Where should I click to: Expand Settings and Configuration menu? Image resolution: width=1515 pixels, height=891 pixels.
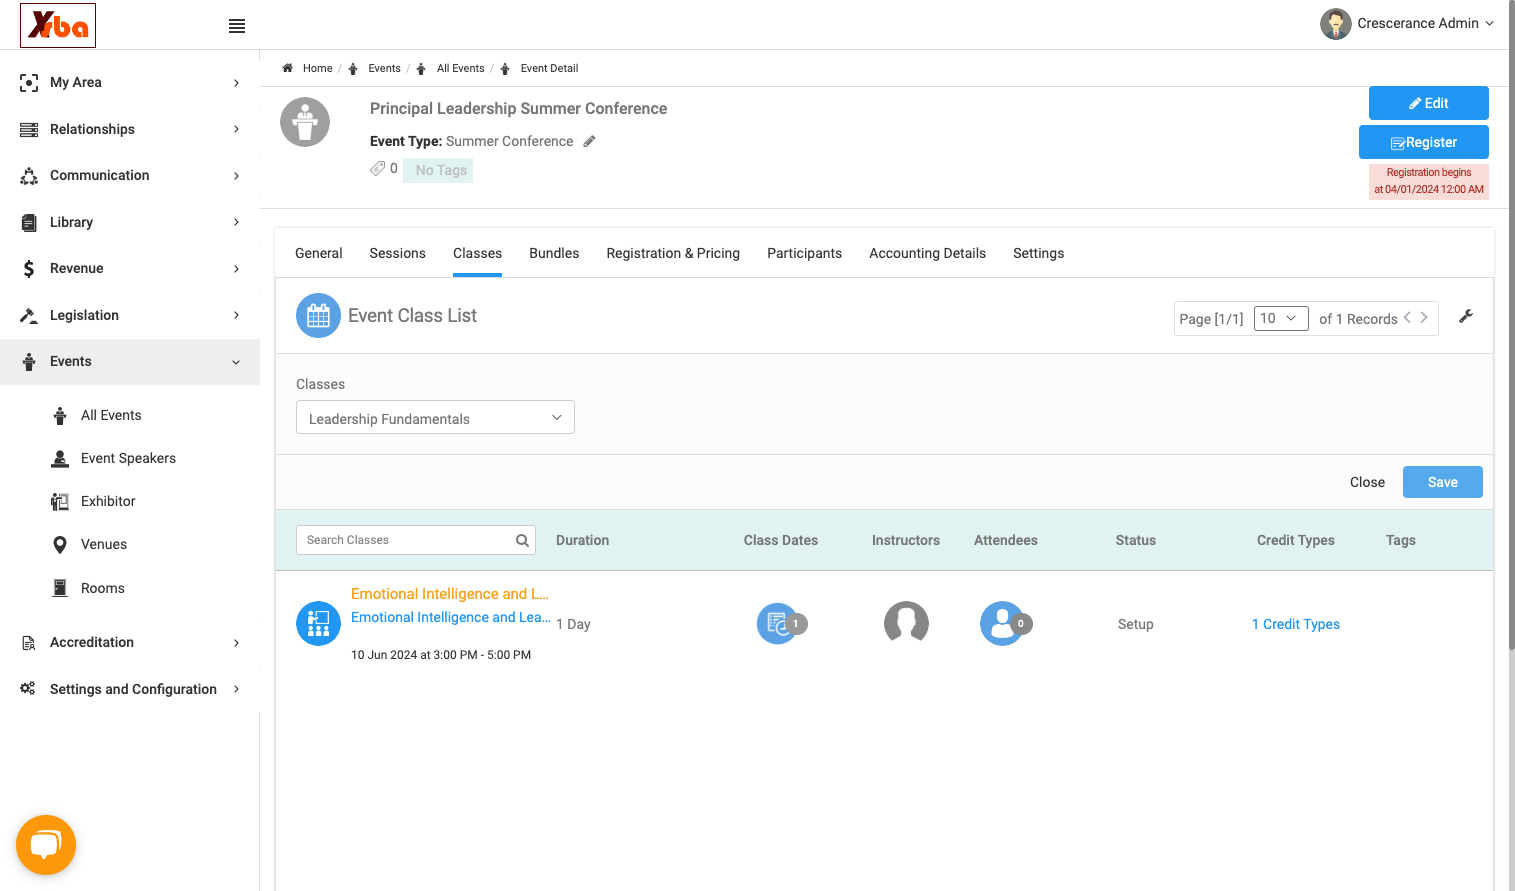[x=130, y=689]
